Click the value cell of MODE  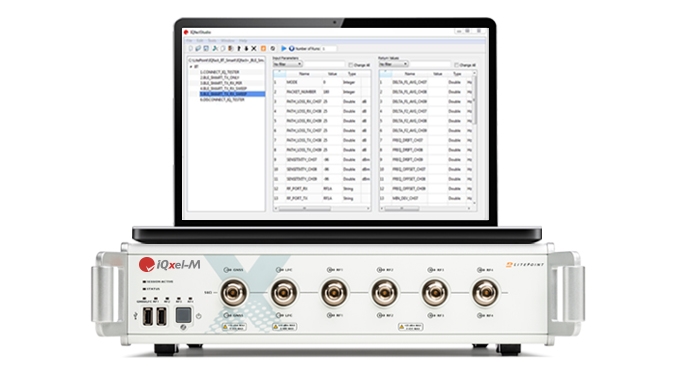332,82
